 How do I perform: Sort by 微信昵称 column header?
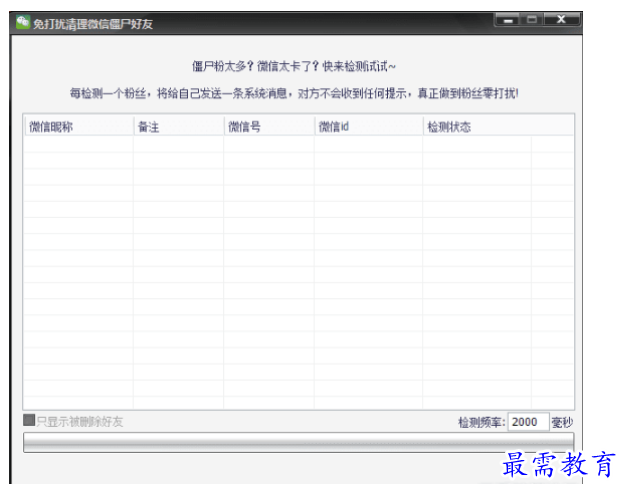click(x=79, y=127)
